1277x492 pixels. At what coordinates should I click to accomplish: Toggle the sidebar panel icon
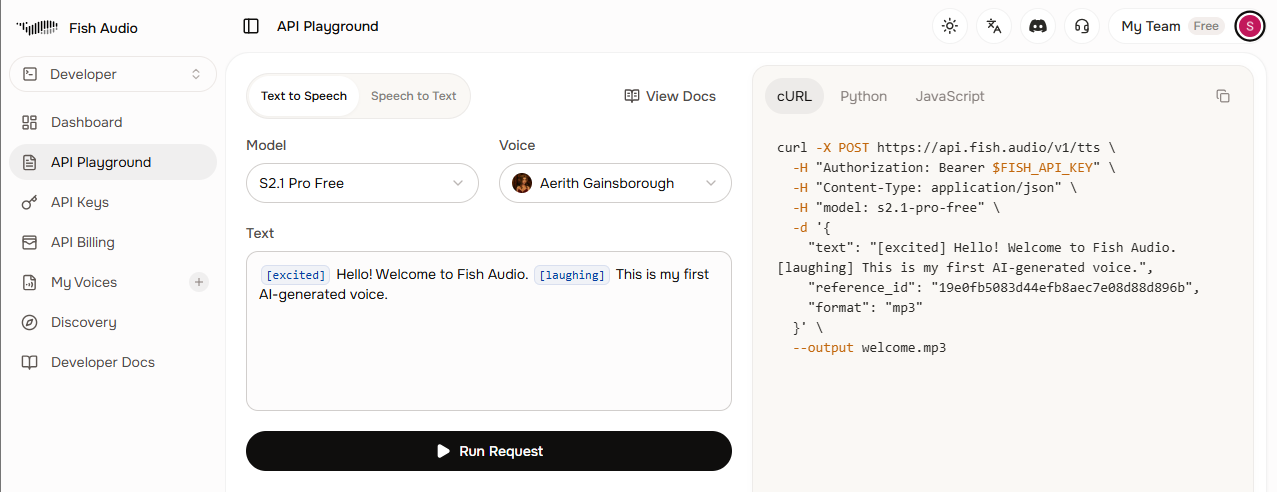pos(251,26)
